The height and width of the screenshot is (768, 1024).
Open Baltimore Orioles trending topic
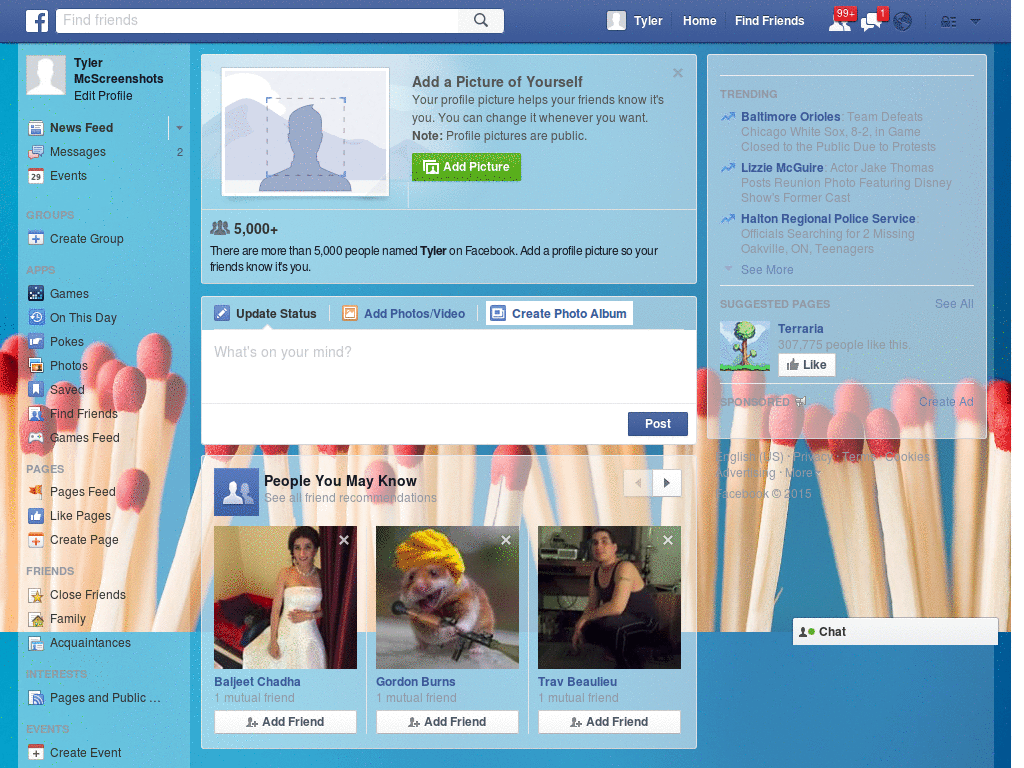[790, 116]
